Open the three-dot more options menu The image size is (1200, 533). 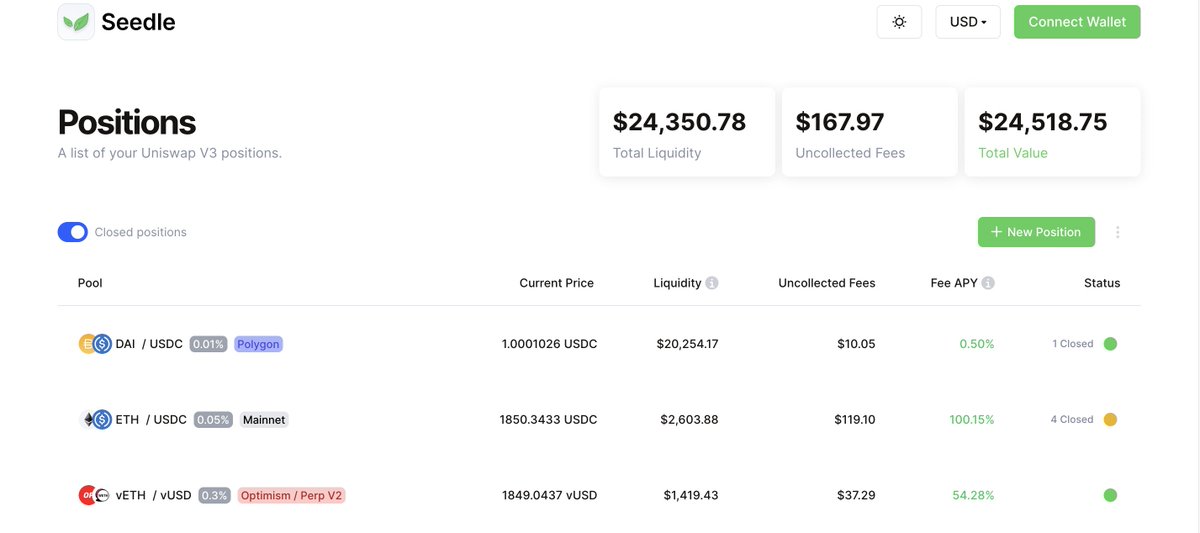point(1118,232)
